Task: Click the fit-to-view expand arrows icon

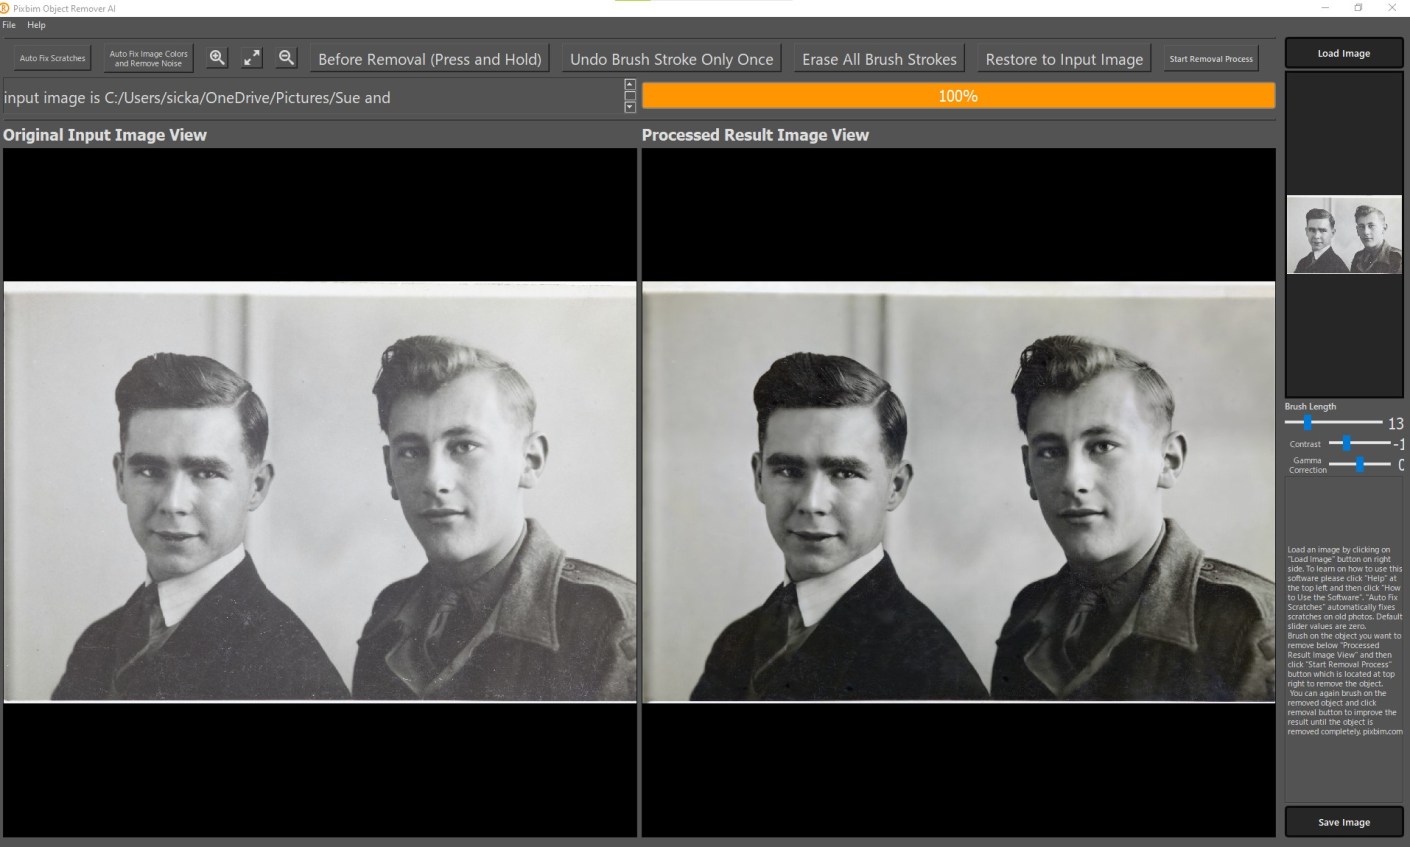Action: [x=252, y=58]
